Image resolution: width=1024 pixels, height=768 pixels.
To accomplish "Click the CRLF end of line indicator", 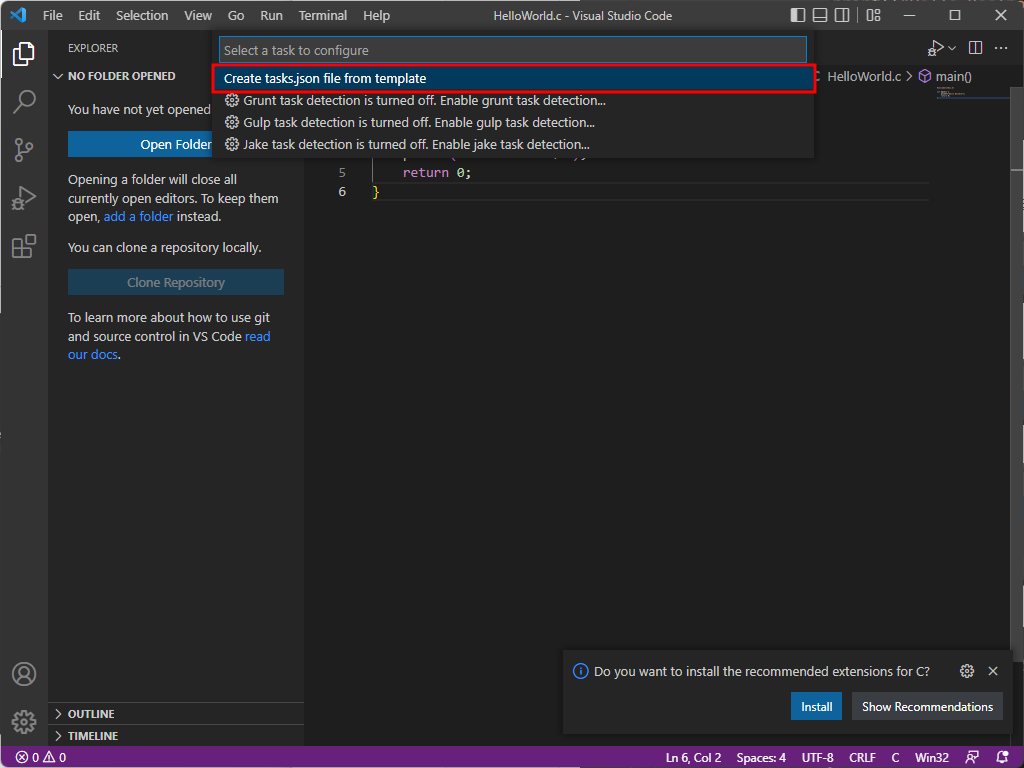I will [x=862, y=758].
